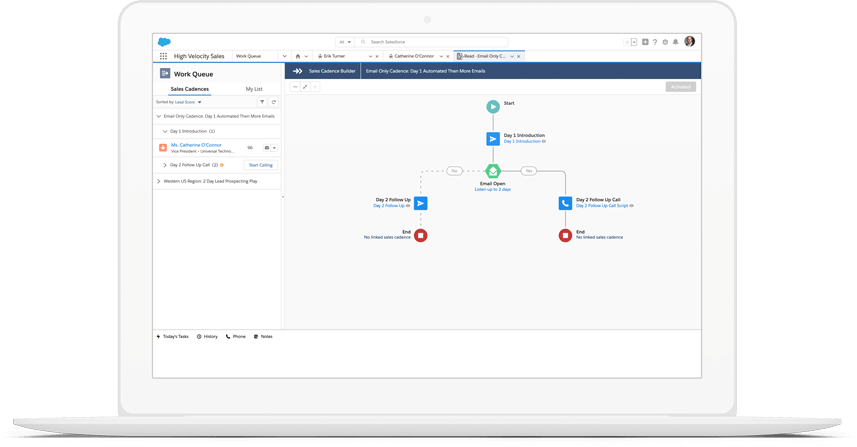The height and width of the screenshot is (447, 857).
Task: Select the Email Open hexagon node
Action: point(493,171)
